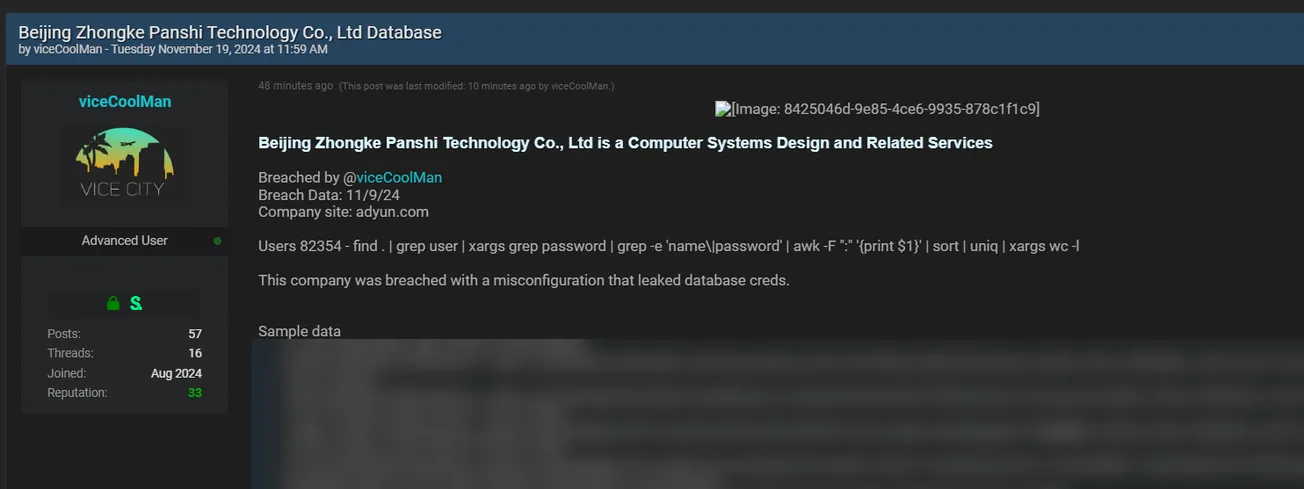Click the threads count value 16
This screenshot has height=489, width=1304.
pyautogui.click(x=195, y=353)
